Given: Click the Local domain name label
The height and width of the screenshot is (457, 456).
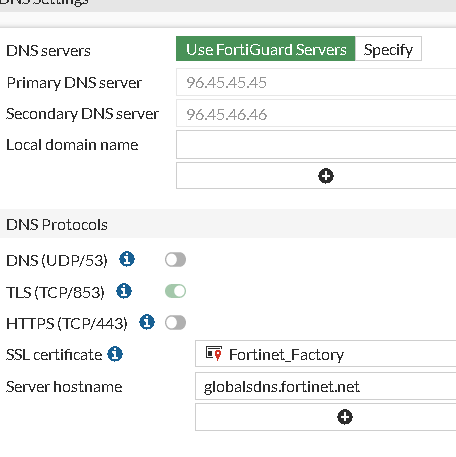Looking at the screenshot, I should click(x=72, y=145).
